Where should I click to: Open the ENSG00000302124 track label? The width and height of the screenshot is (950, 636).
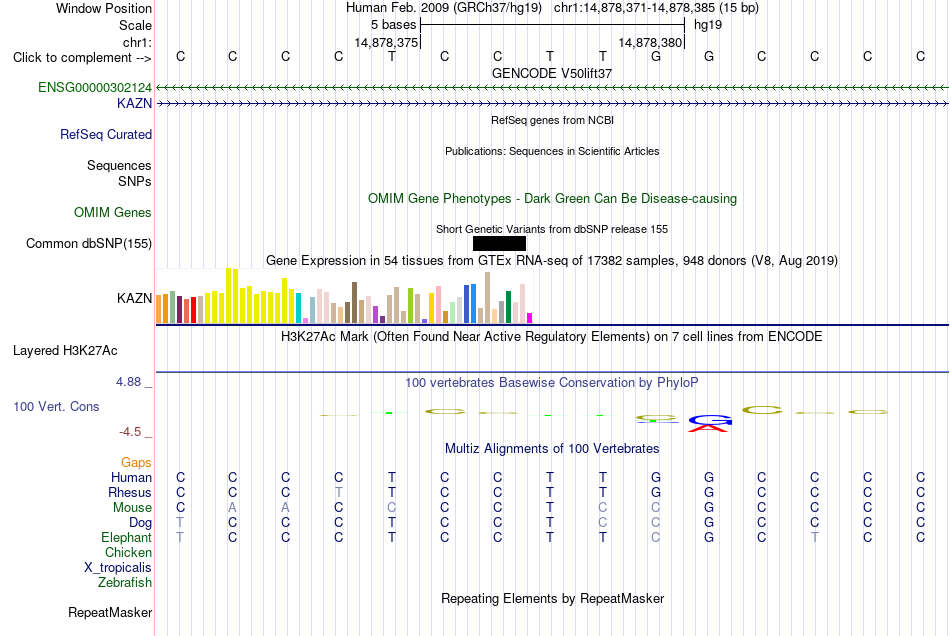95,88
